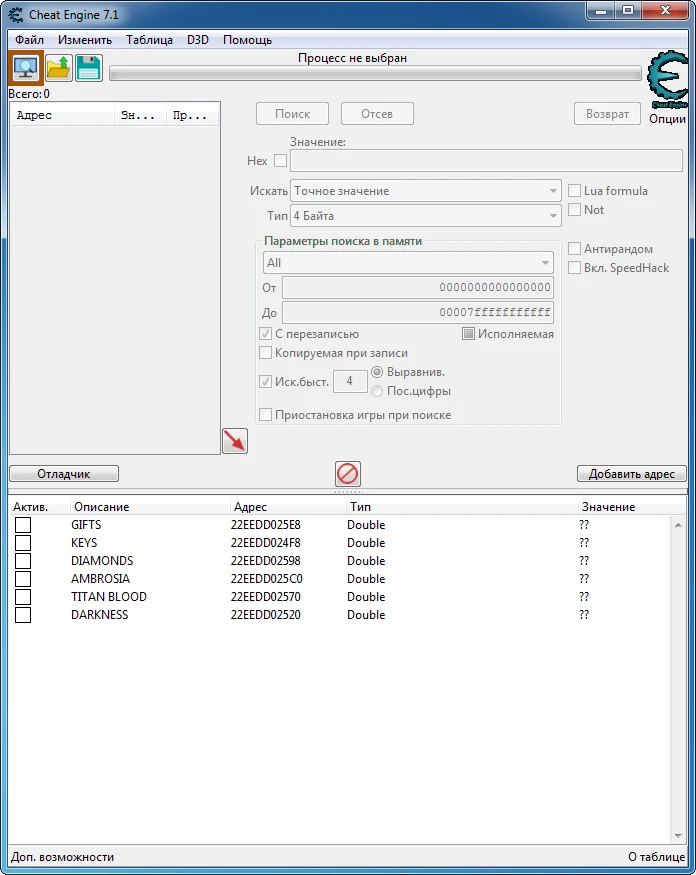Click the Добавить адрес button
Viewport: 696px width, 875px height.
631,474
